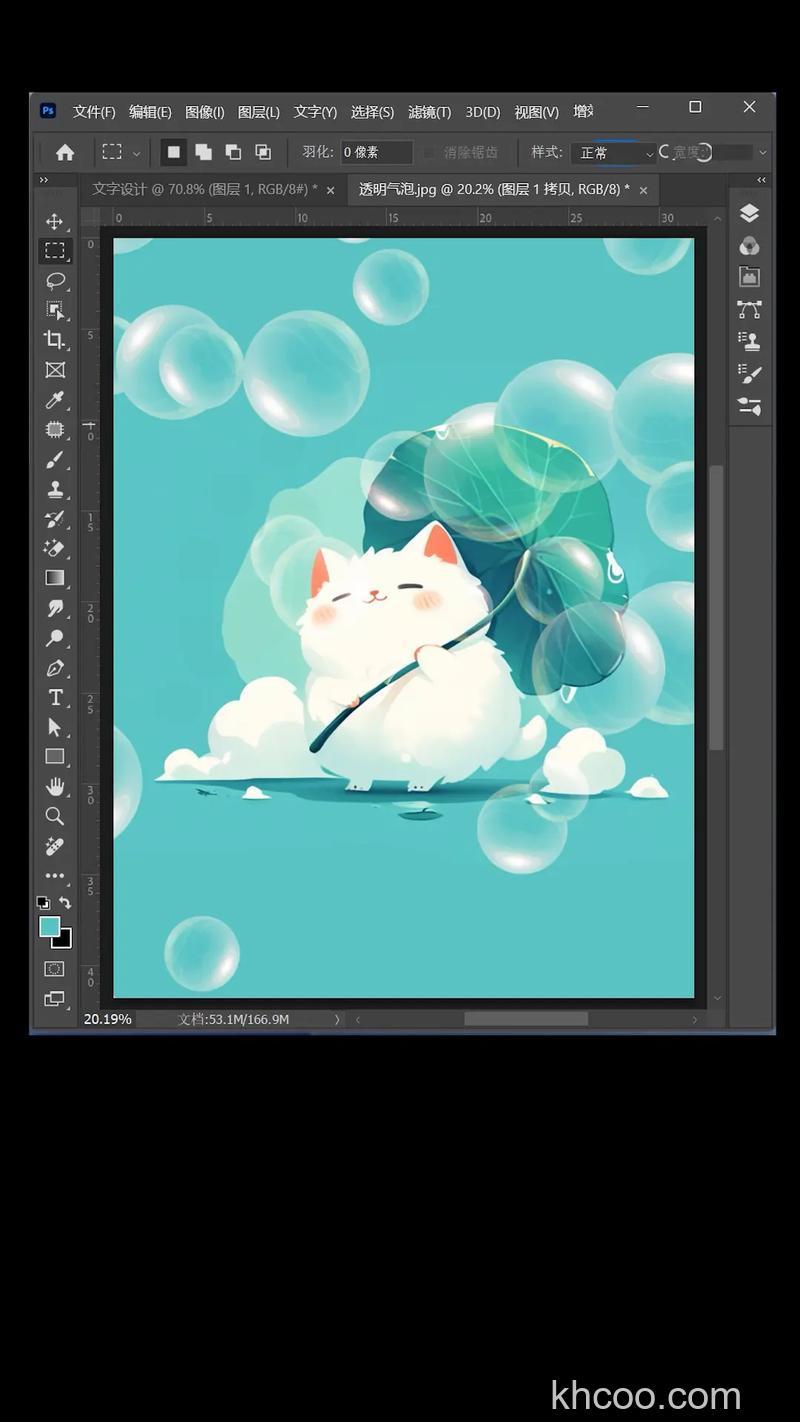
Task: Click the Home button in options bar
Action: pyautogui.click(x=65, y=152)
